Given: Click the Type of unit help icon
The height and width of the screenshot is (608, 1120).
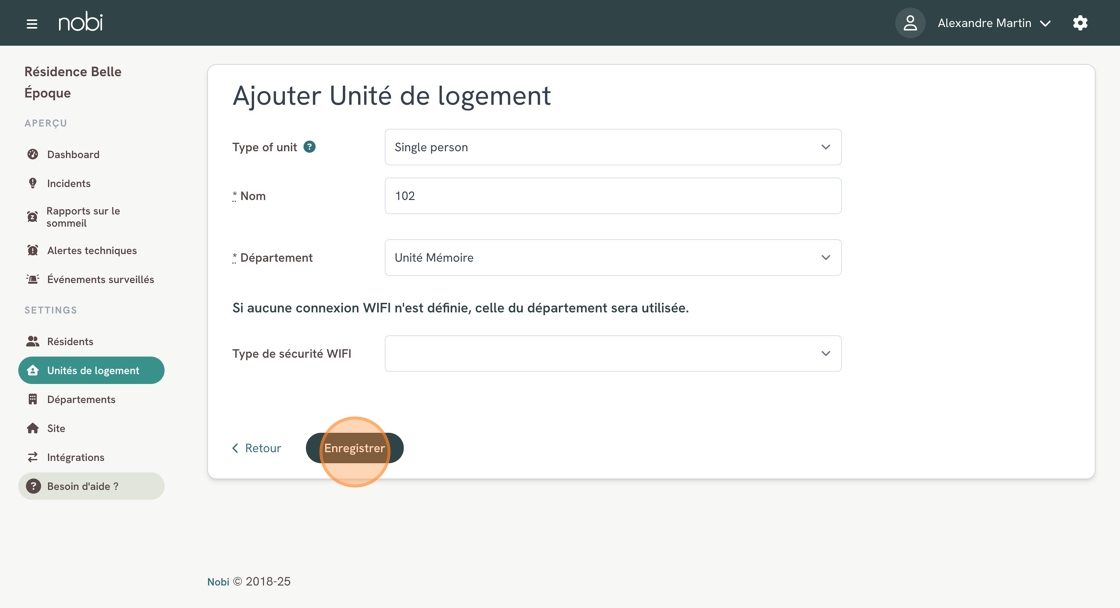Looking at the screenshot, I should (309, 146).
